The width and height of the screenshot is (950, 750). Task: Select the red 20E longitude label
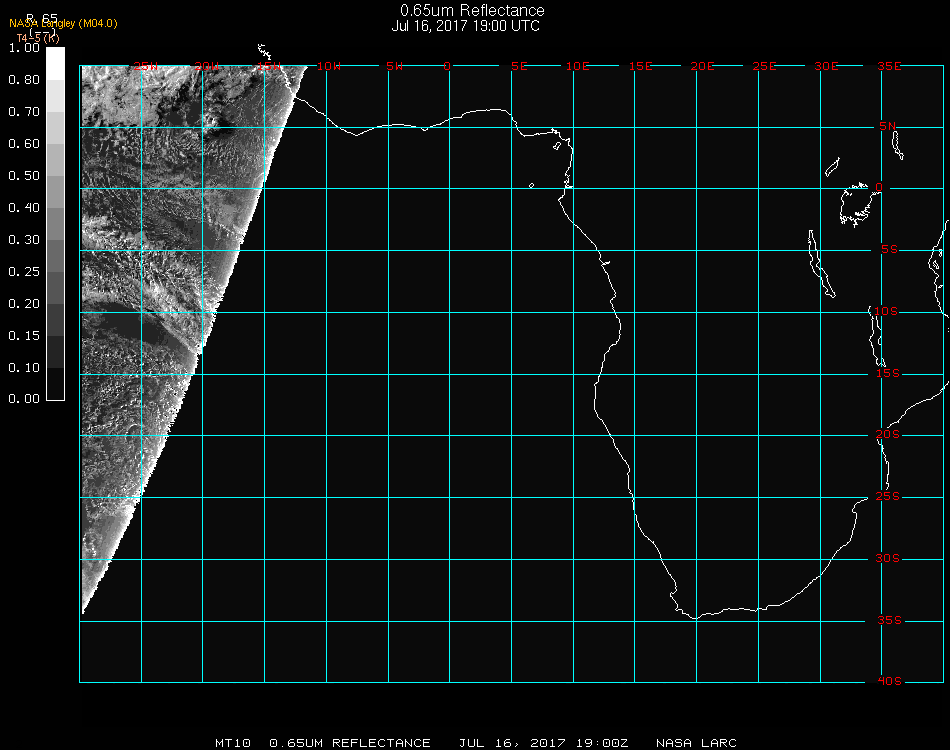coord(702,66)
